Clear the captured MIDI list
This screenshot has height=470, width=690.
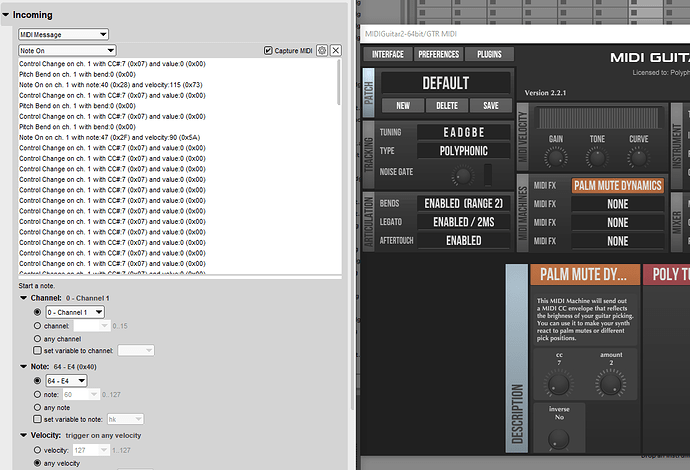(x=336, y=51)
